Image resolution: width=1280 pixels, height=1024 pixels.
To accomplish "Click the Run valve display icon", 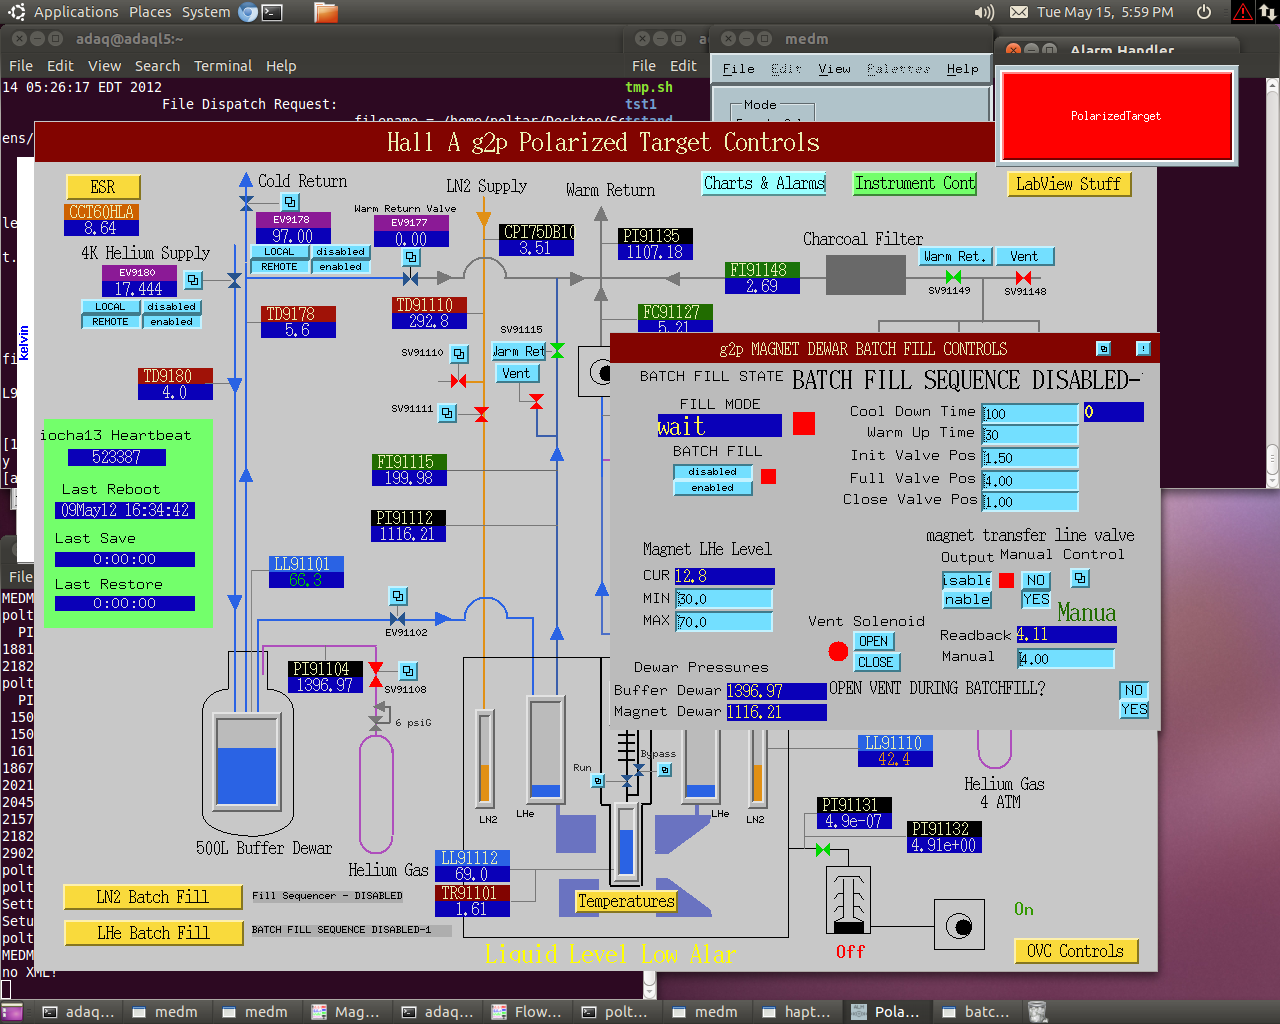I will tap(598, 781).
